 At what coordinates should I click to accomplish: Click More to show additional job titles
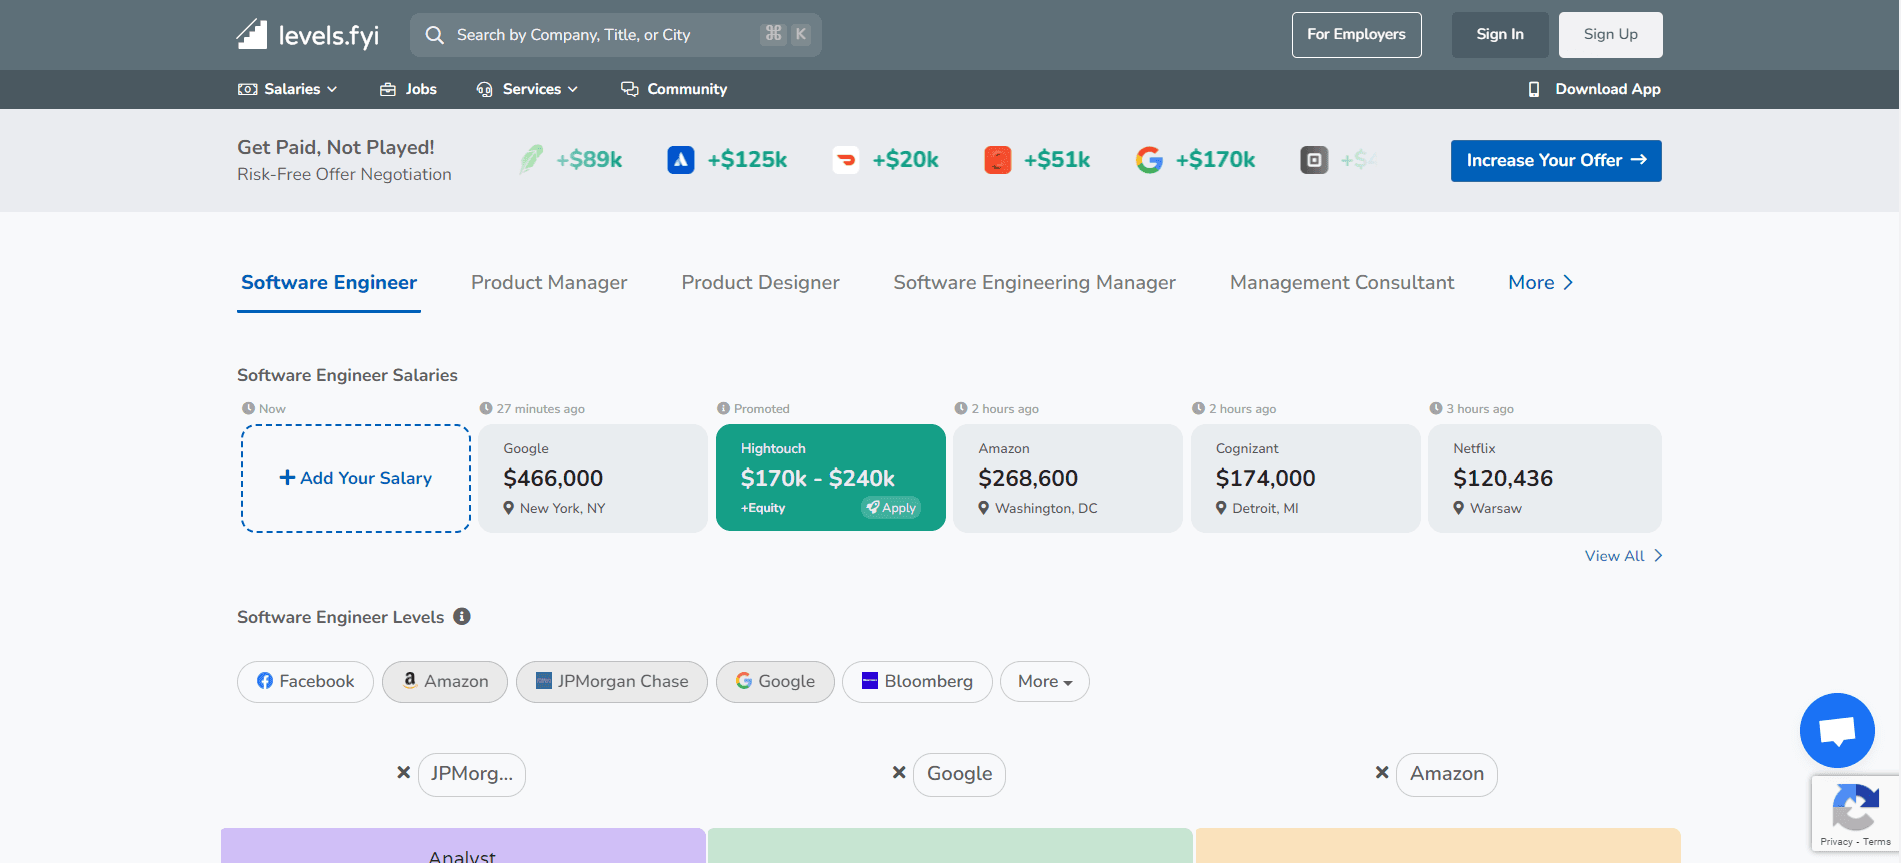pyautogui.click(x=1541, y=283)
